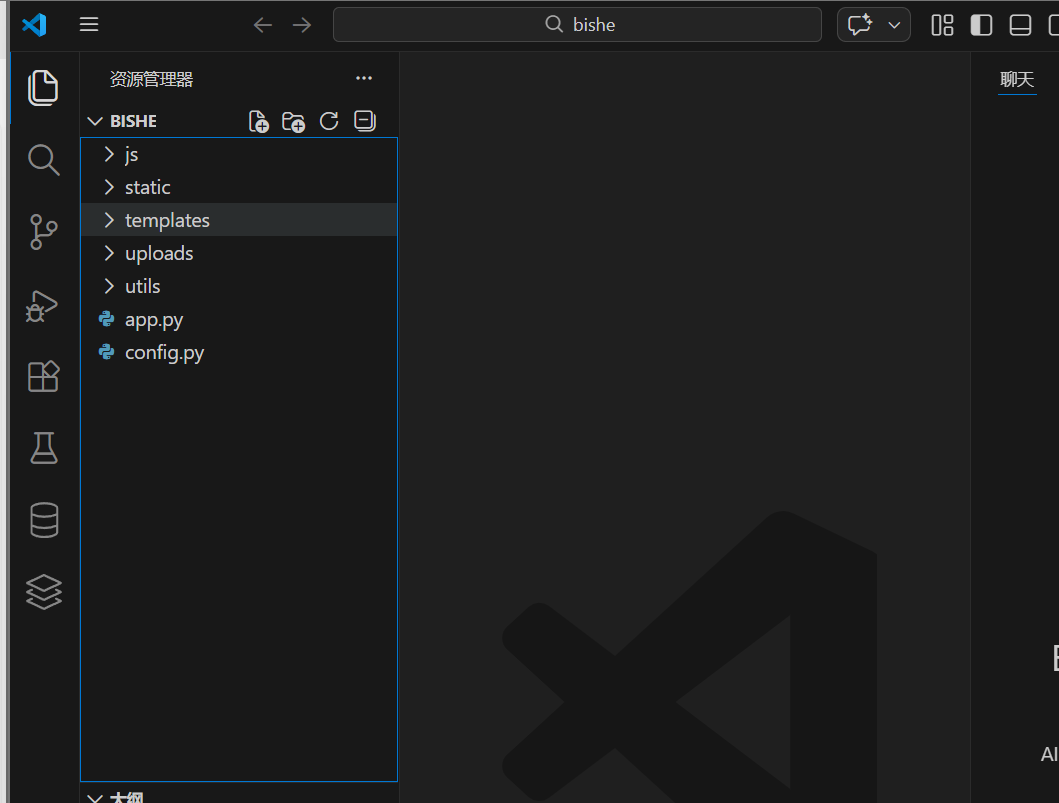Open the Testing flask view
1059x803 pixels.
pos(44,448)
